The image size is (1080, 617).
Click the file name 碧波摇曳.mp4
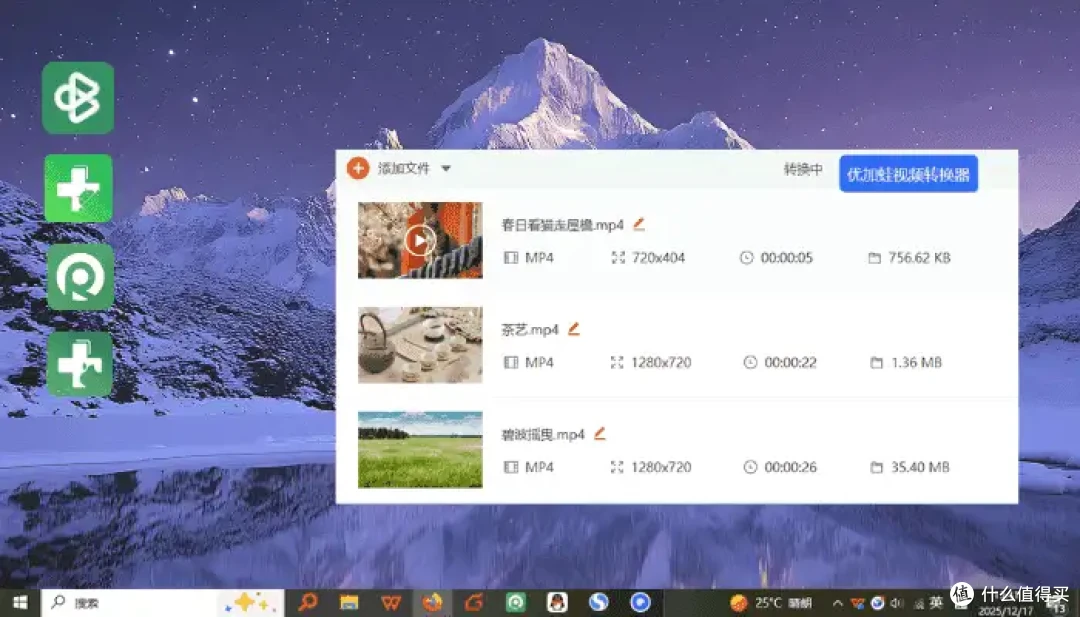(543, 435)
